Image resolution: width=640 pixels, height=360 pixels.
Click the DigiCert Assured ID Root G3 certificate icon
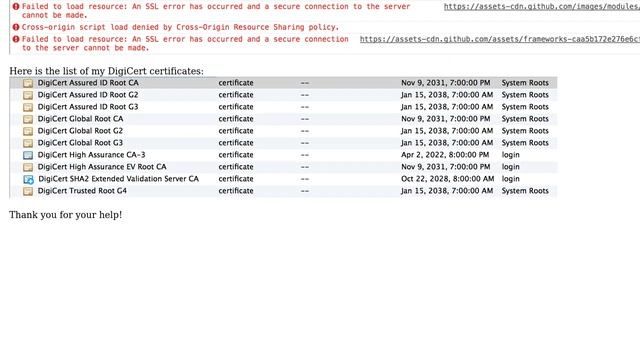pos(28,107)
